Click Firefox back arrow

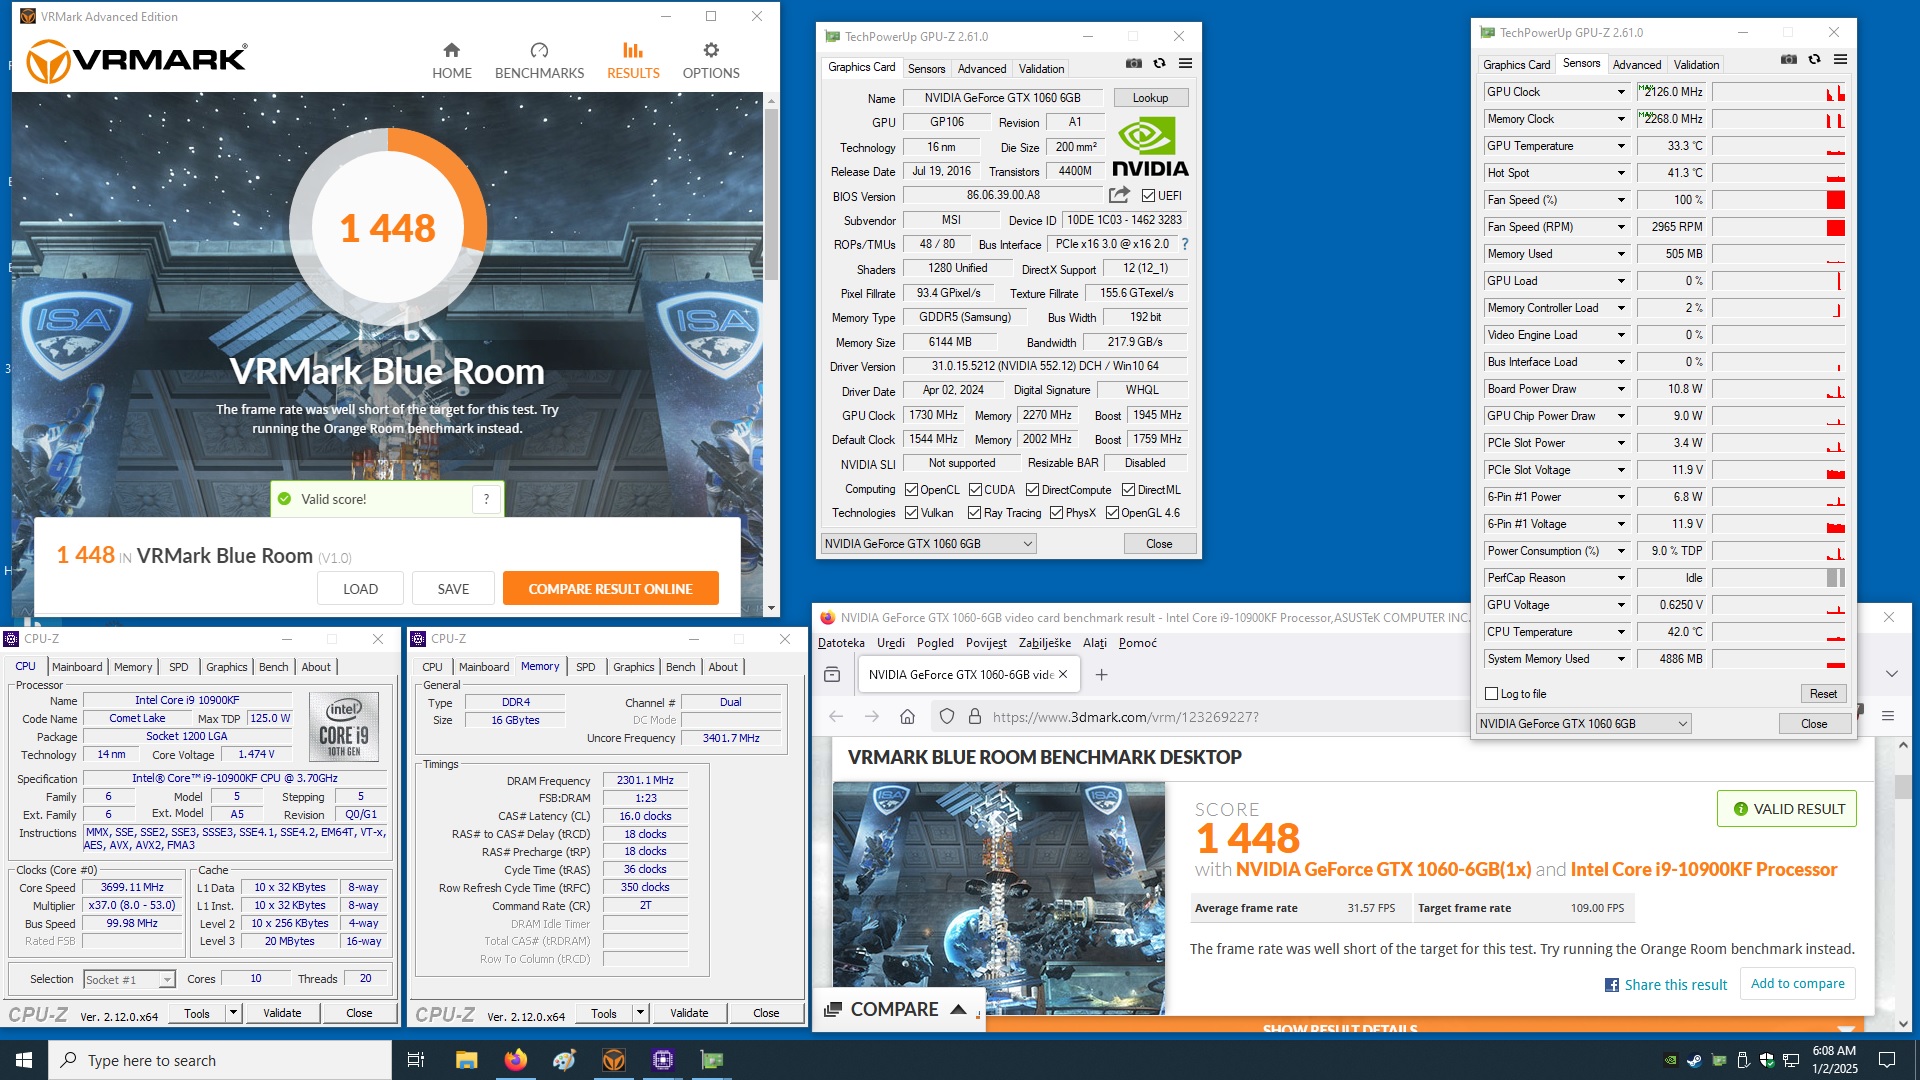click(x=836, y=716)
